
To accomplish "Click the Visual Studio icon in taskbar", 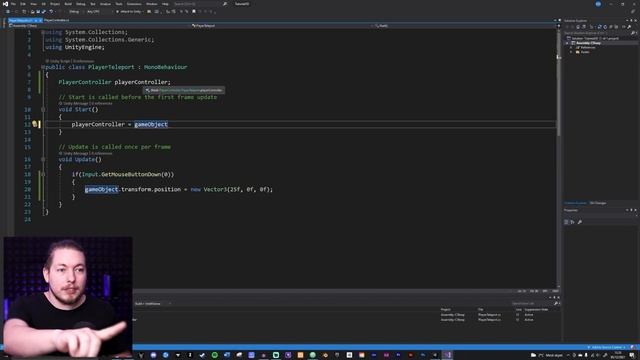I will click(x=447, y=355).
